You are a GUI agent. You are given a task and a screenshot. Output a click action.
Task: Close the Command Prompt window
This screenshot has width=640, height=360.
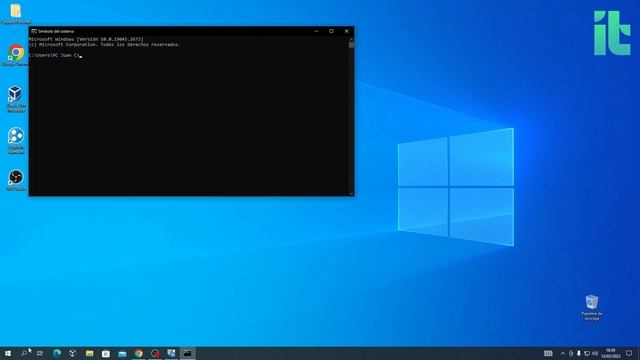tap(347, 31)
